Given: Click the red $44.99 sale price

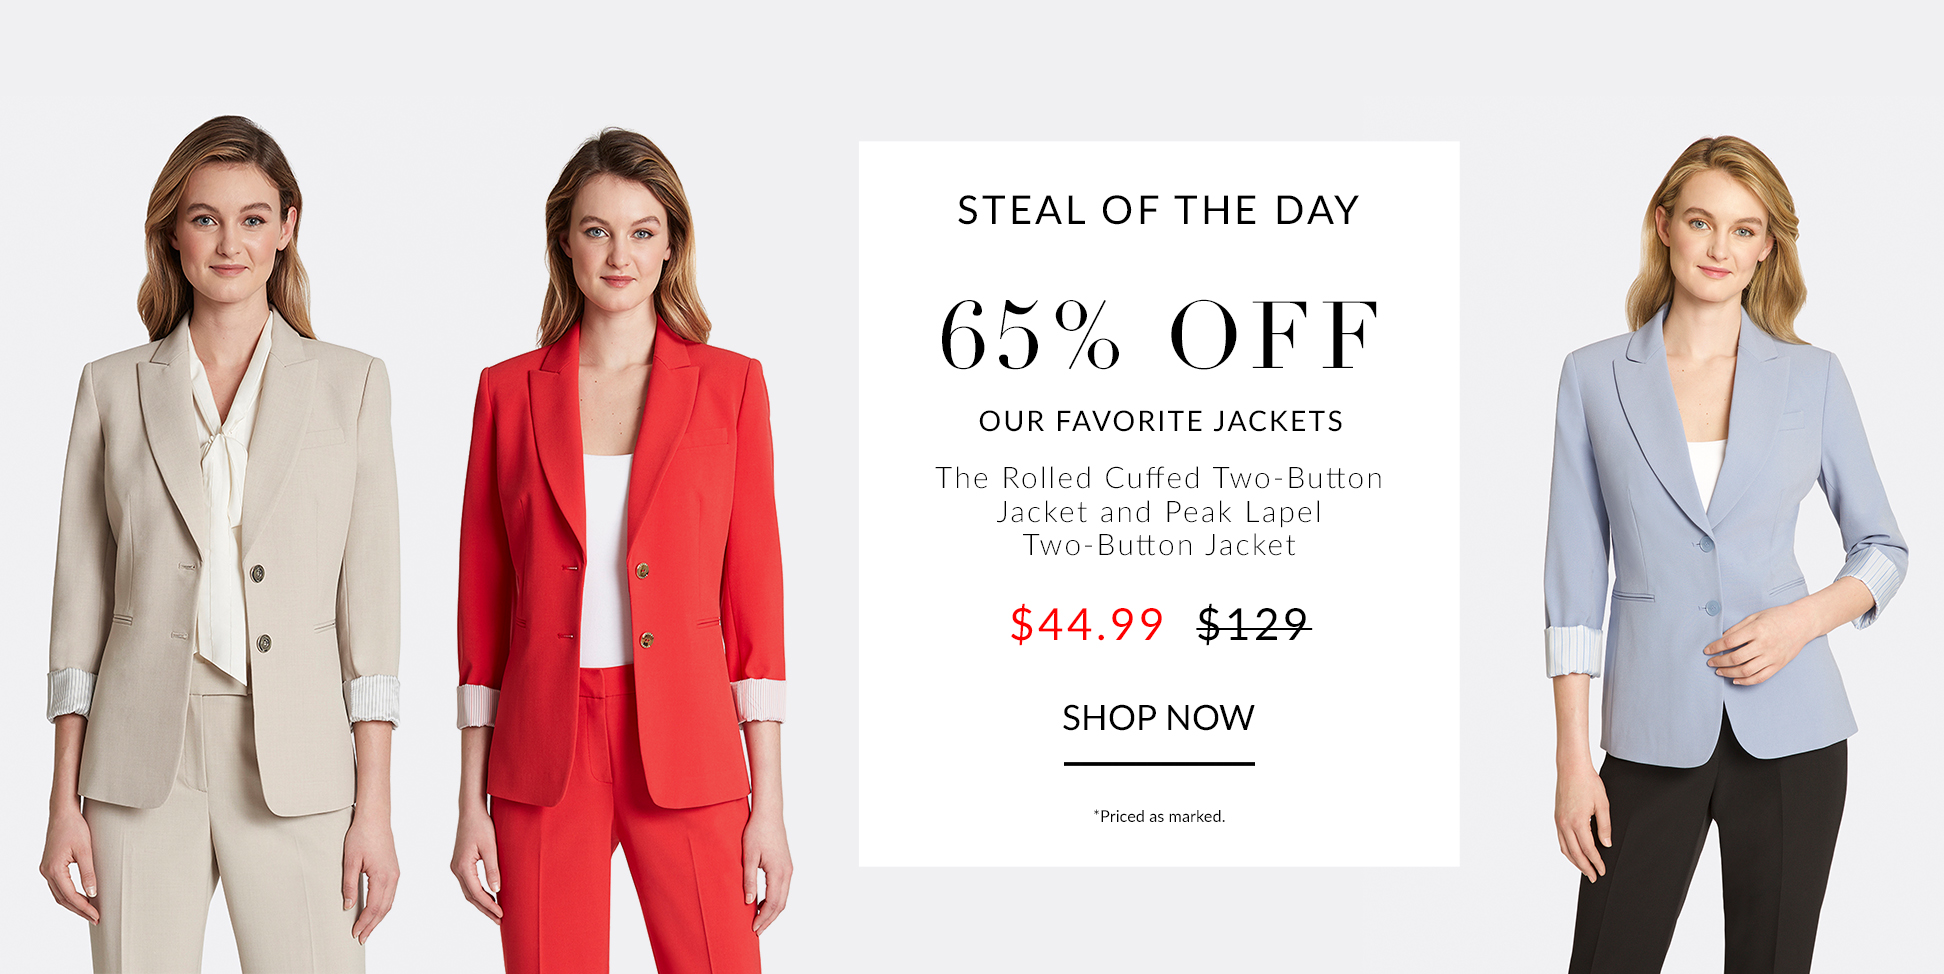Looking at the screenshot, I should 1087,624.
